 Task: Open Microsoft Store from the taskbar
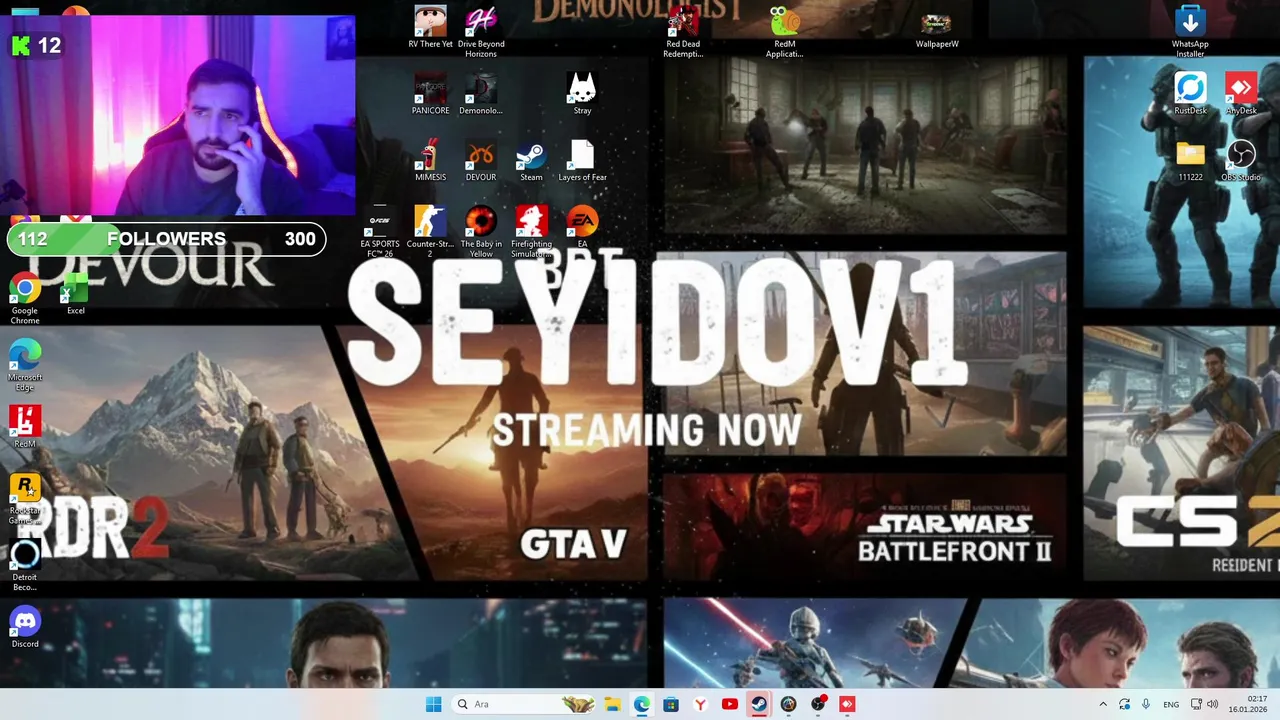point(671,704)
